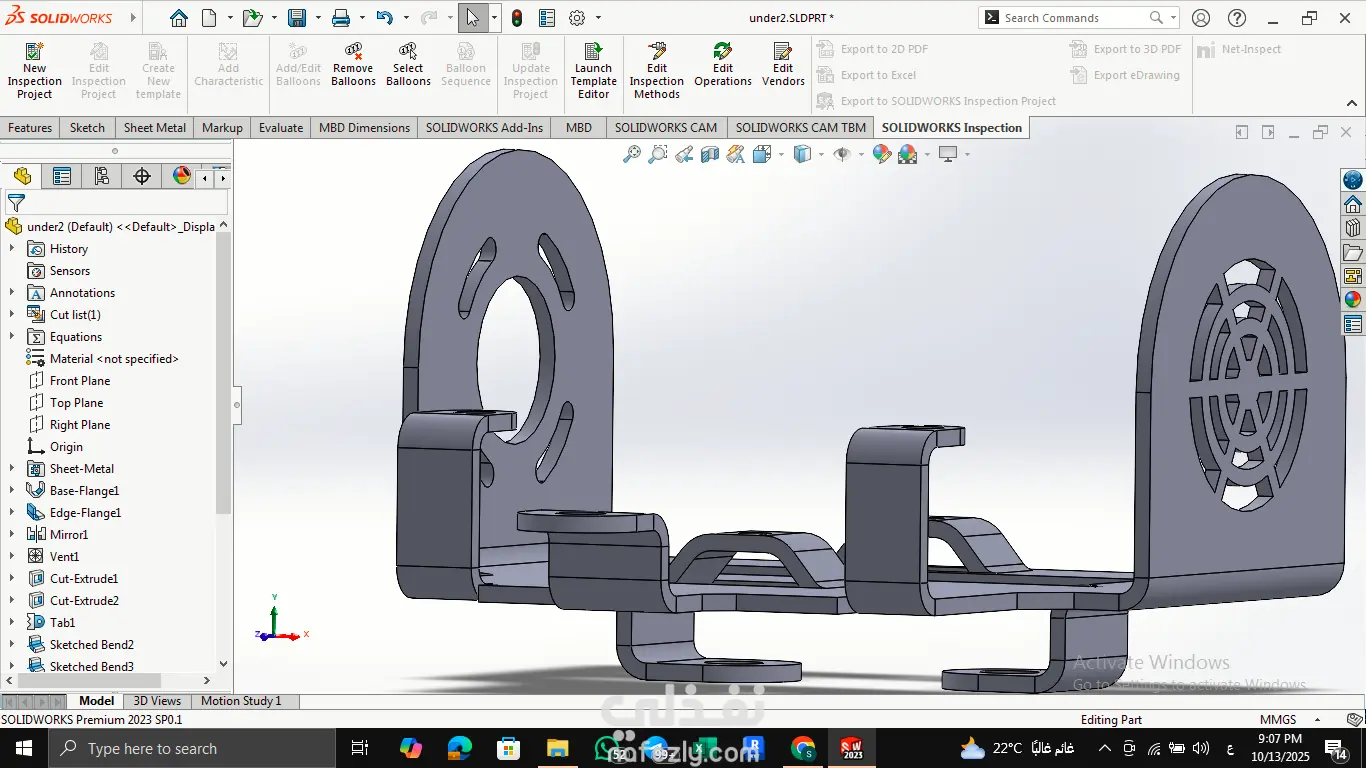Expand the Base-Flange1 feature
The height and width of the screenshot is (768, 1366).
(12, 491)
